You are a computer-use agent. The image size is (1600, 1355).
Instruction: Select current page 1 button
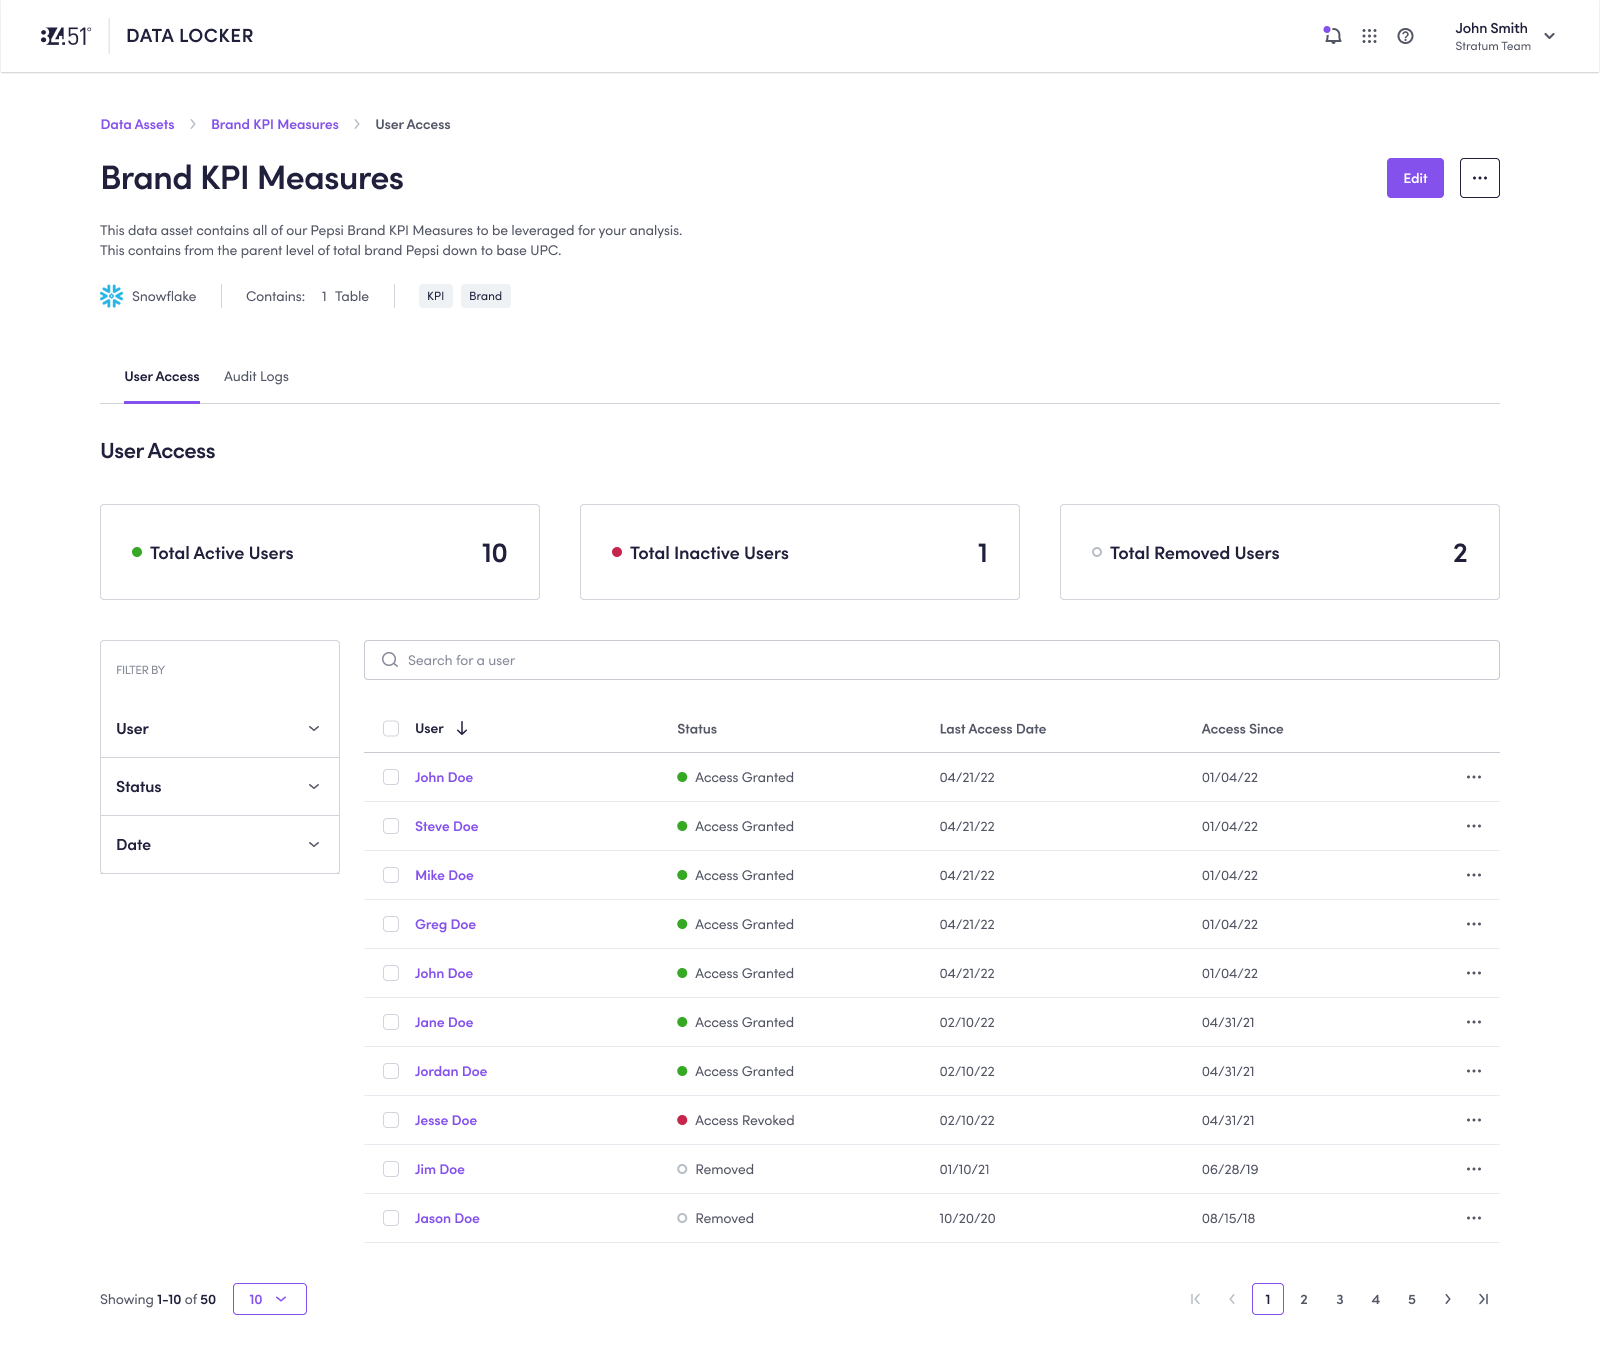[1268, 1299]
